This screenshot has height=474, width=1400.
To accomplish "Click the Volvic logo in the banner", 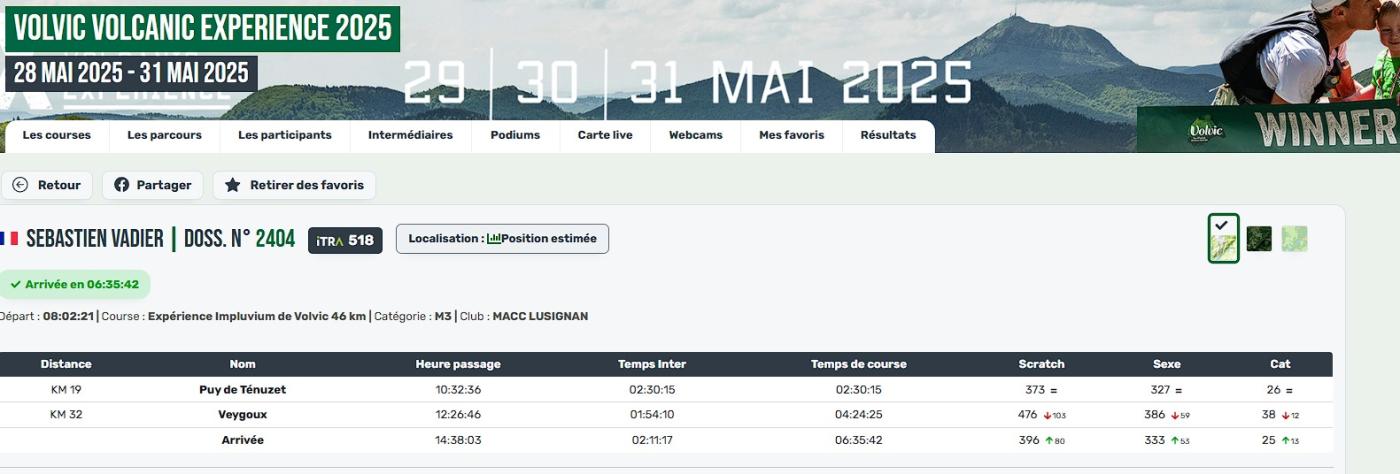I will tap(1205, 131).
